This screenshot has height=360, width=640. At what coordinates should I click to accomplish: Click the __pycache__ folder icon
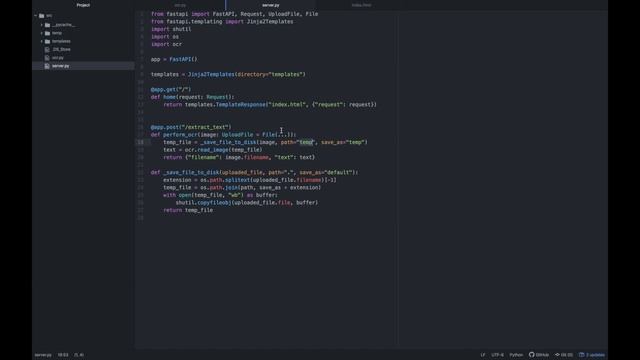47,25
